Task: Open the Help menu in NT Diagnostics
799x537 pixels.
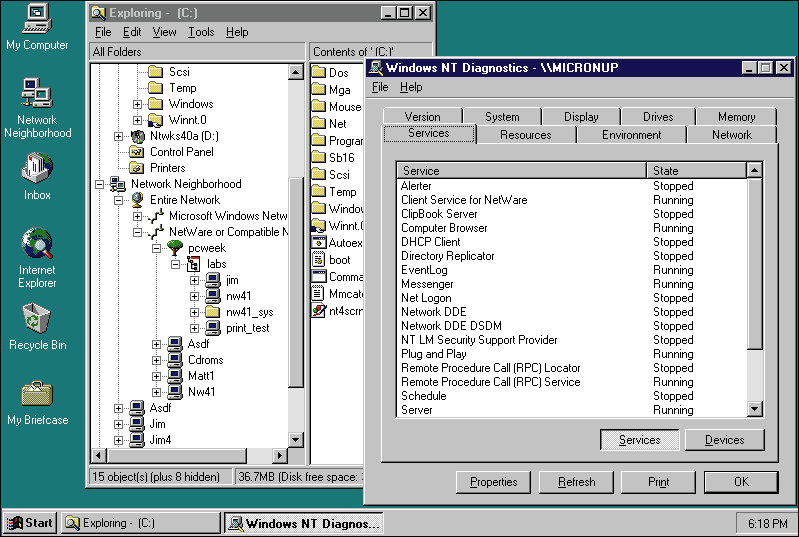Action: (411, 87)
